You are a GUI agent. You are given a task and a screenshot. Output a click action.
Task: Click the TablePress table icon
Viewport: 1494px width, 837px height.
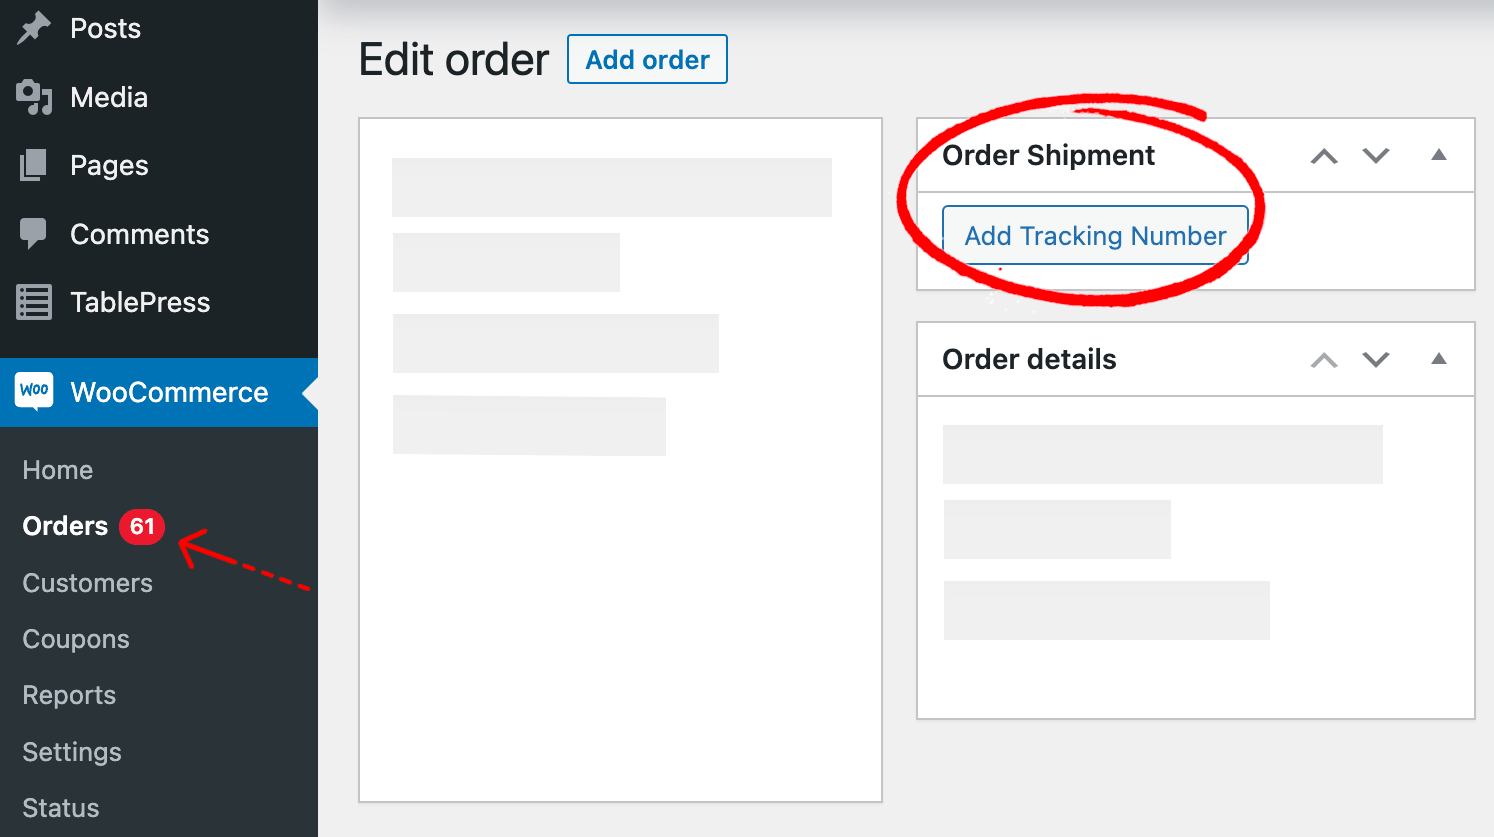tap(33, 301)
